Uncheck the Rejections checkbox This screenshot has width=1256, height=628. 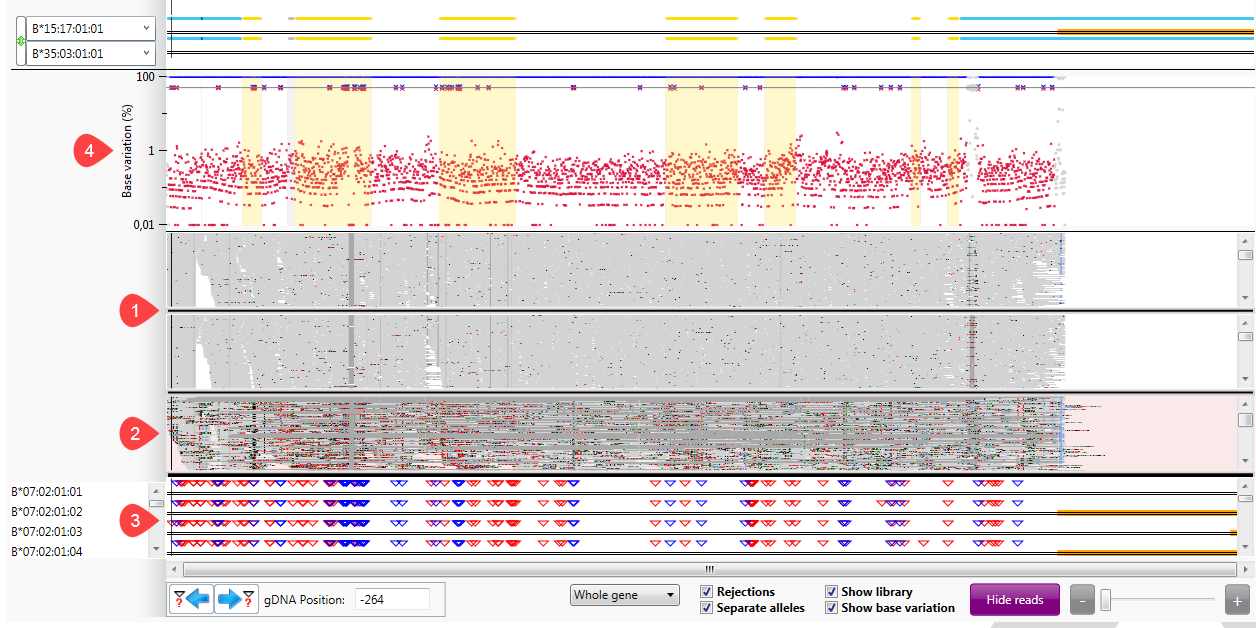[x=707, y=592]
